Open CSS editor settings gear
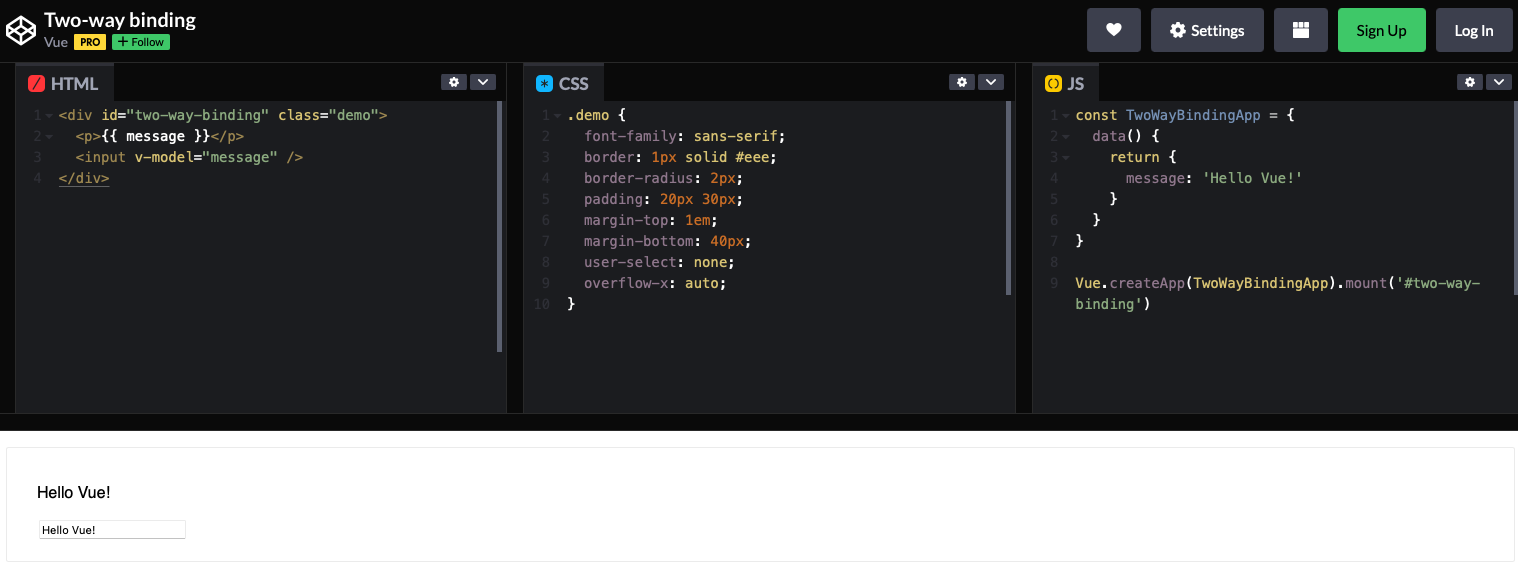 pyautogui.click(x=962, y=82)
